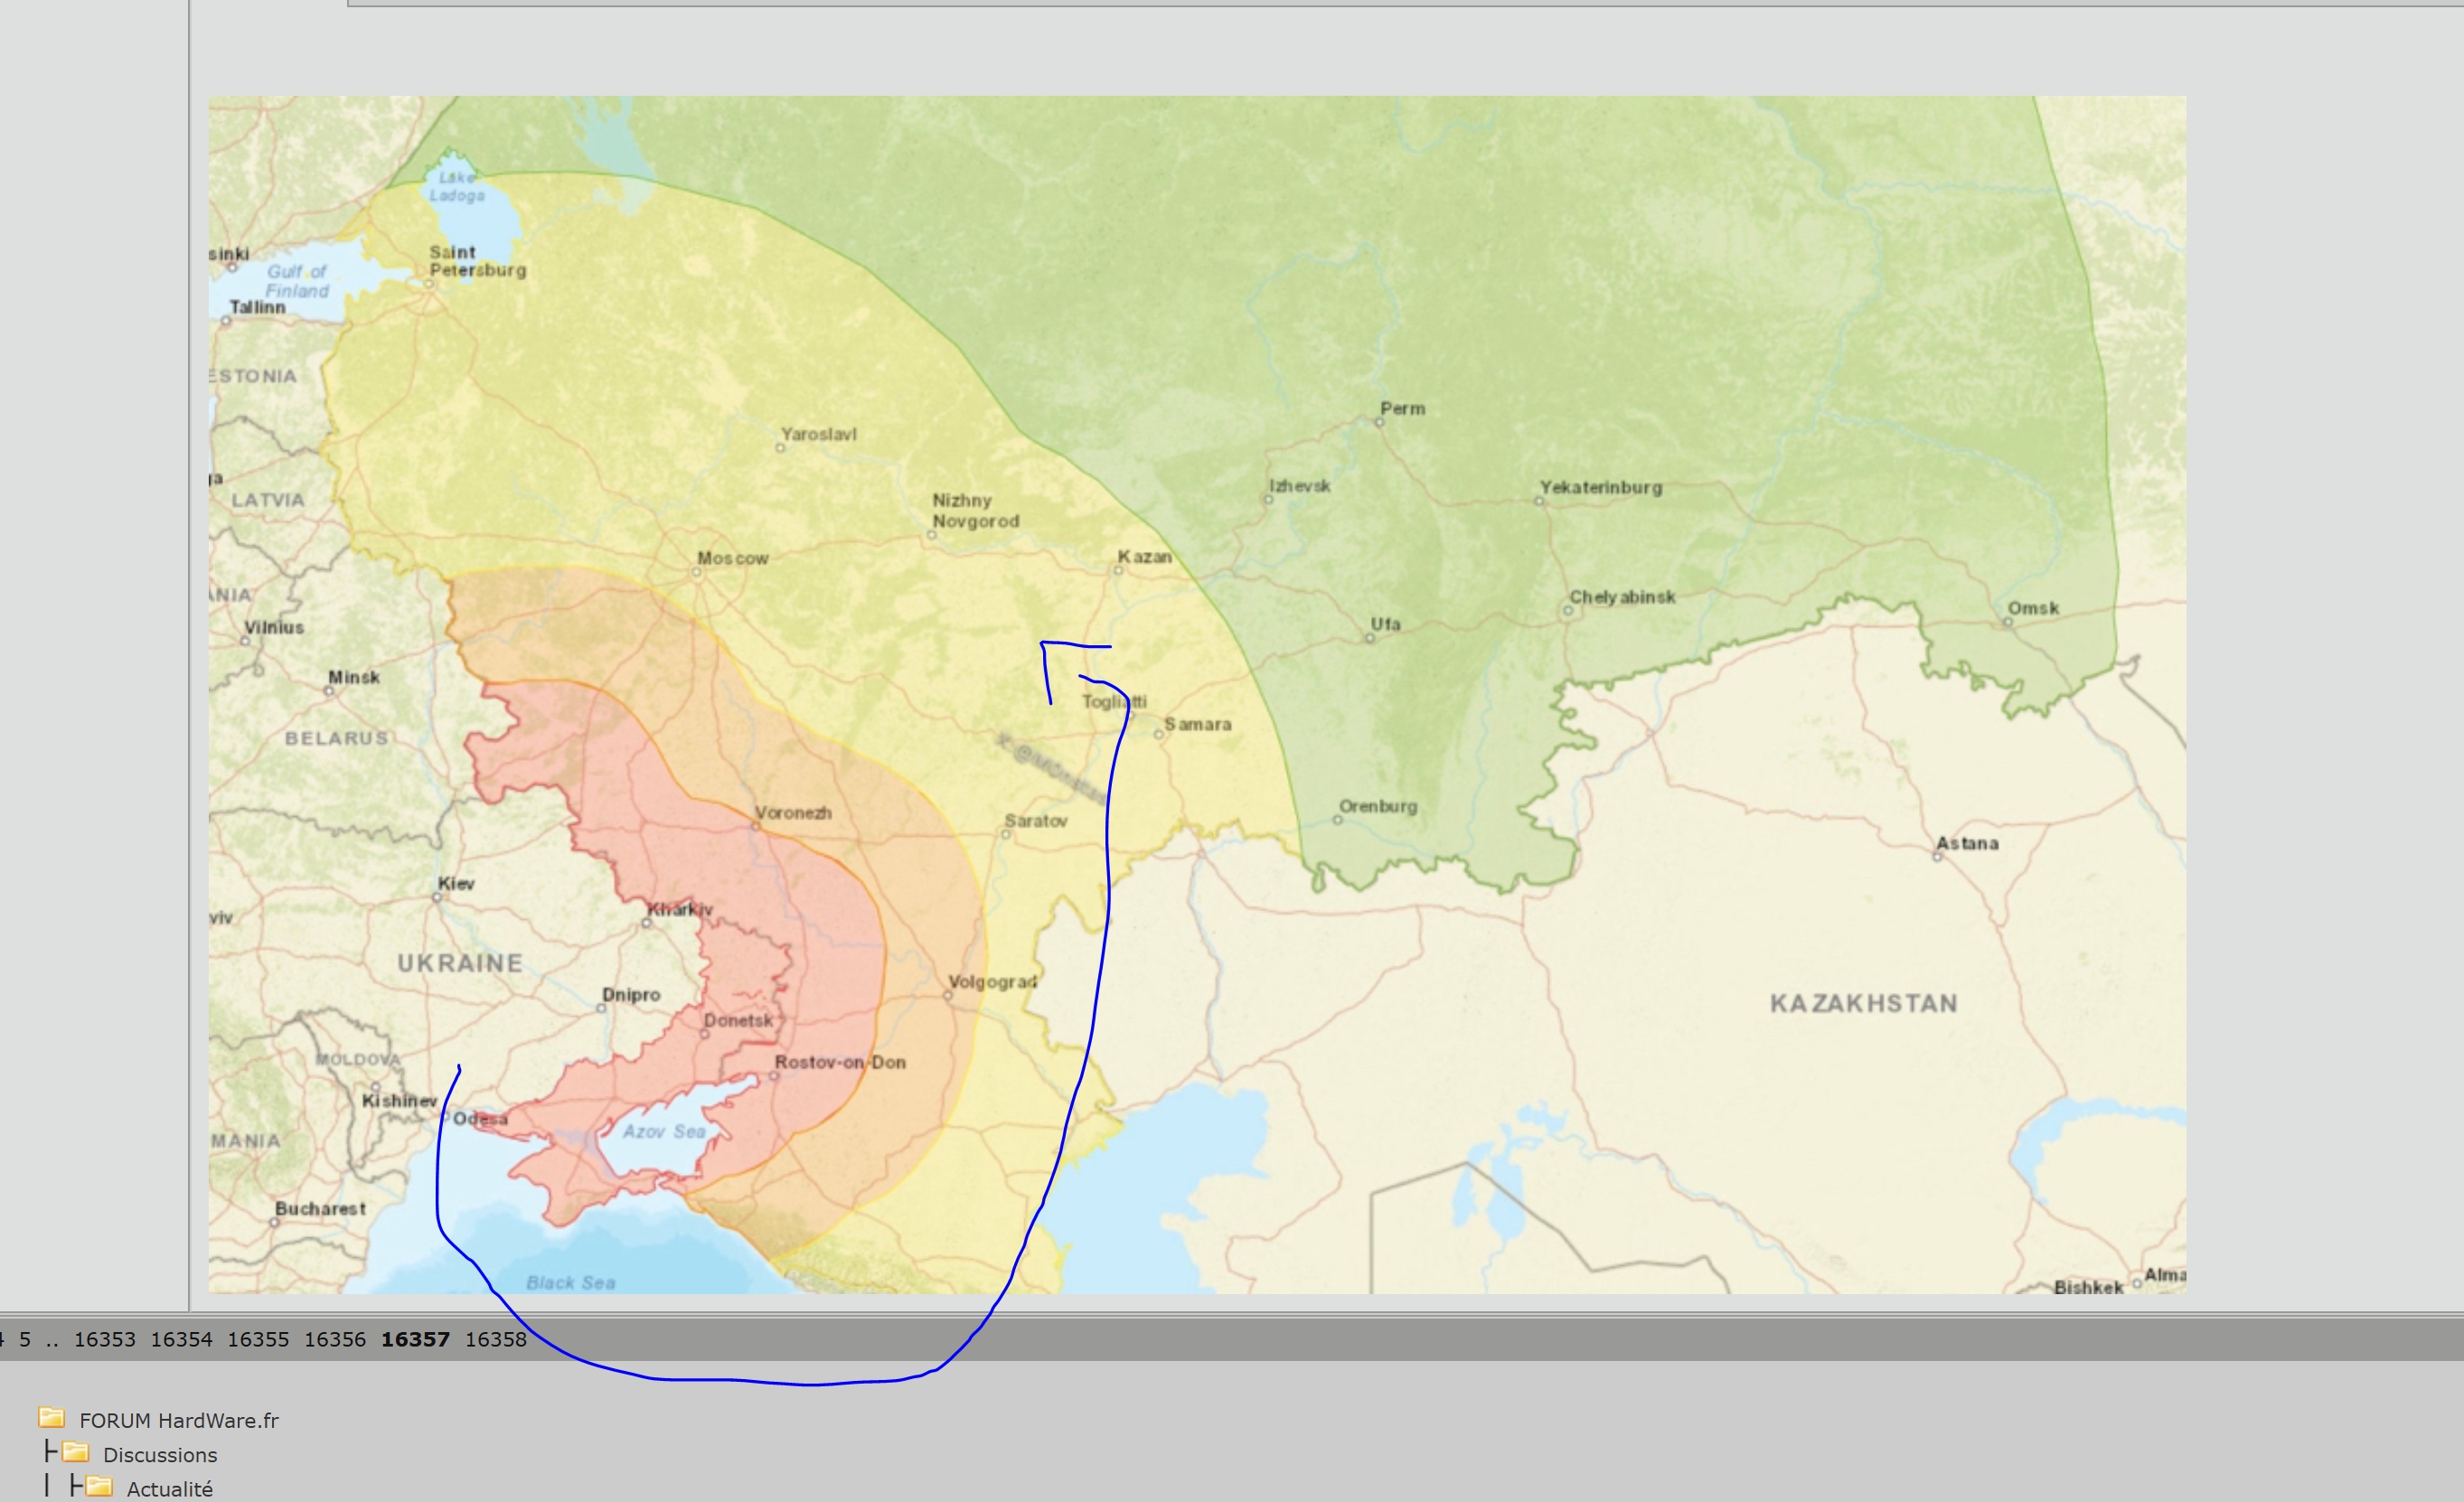Click the Discussions folder icon

click(76, 1452)
